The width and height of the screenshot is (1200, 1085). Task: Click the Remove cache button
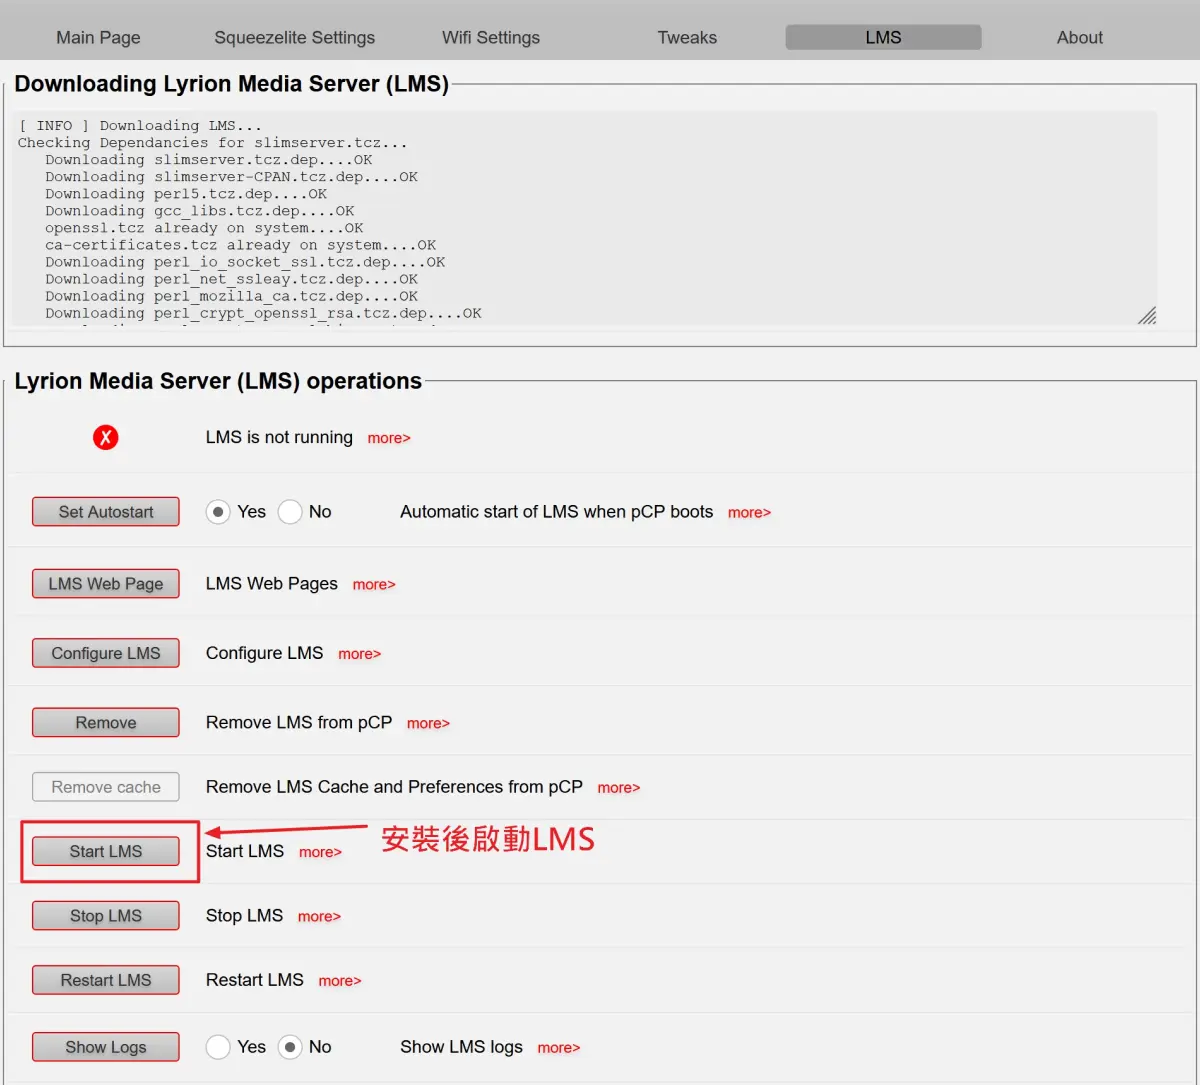pyautogui.click(x=106, y=787)
